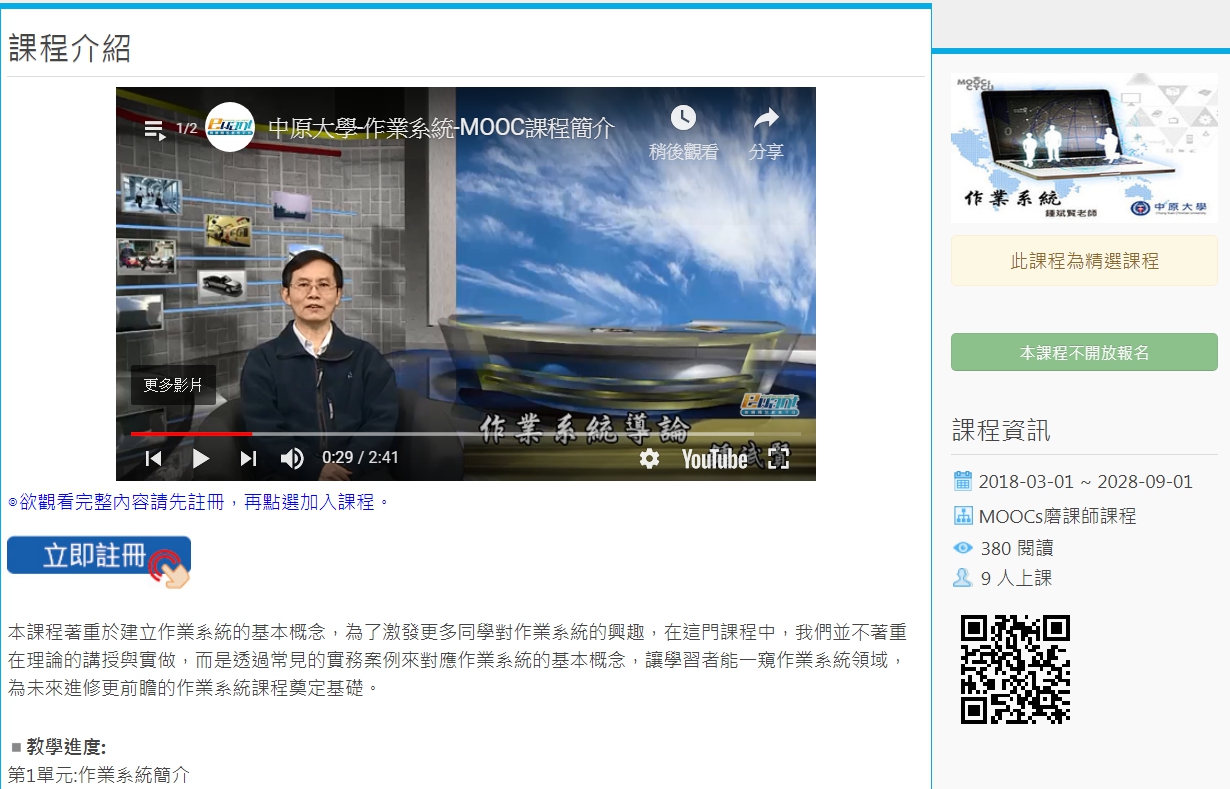Image resolution: width=1230 pixels, height=789 pixels.
Task: Click the eye icon beside 380 閱讀
Action: tap(963, 548)
